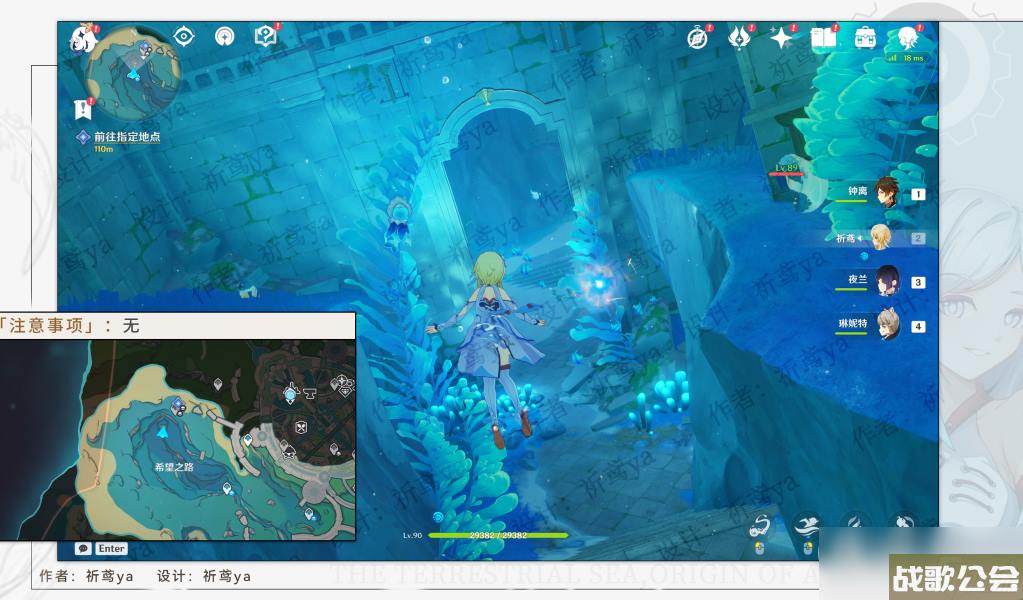
Task: Select the 前往指定地点 quest tracker
Action: [126, 137]
